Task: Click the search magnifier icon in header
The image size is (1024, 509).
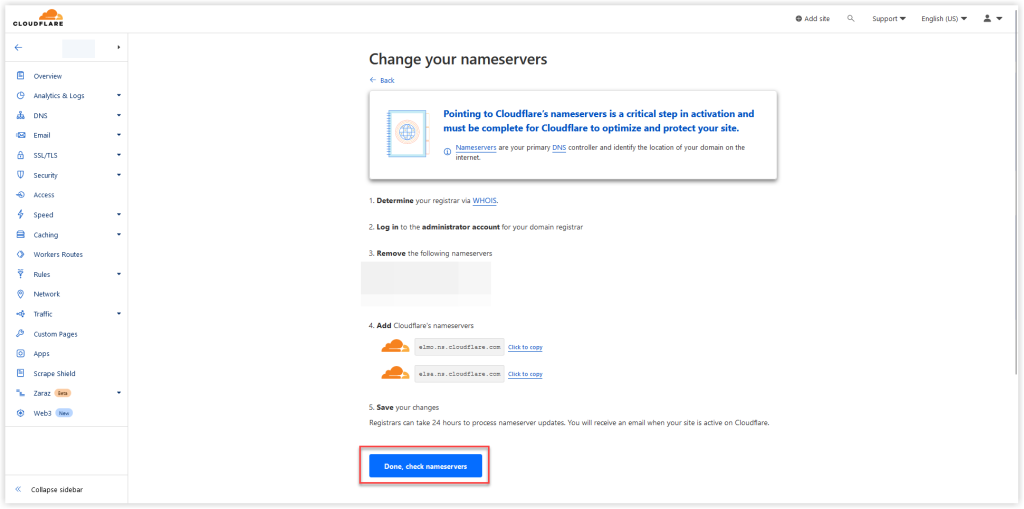Action: coord(850,18)
